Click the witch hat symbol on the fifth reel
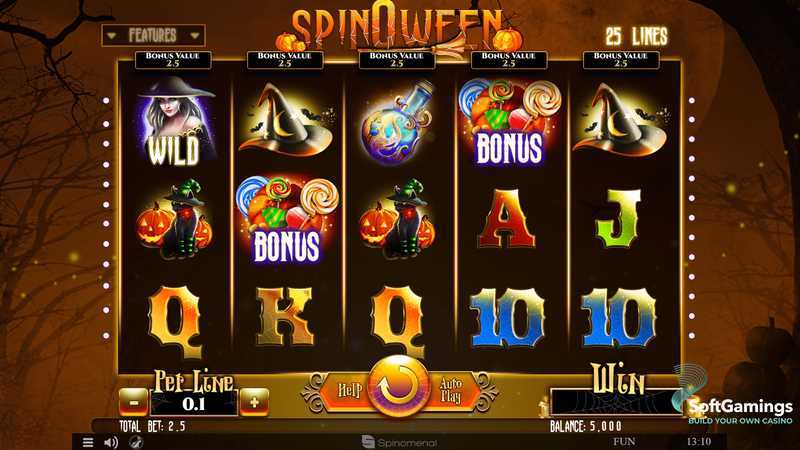 pos(619,121)
